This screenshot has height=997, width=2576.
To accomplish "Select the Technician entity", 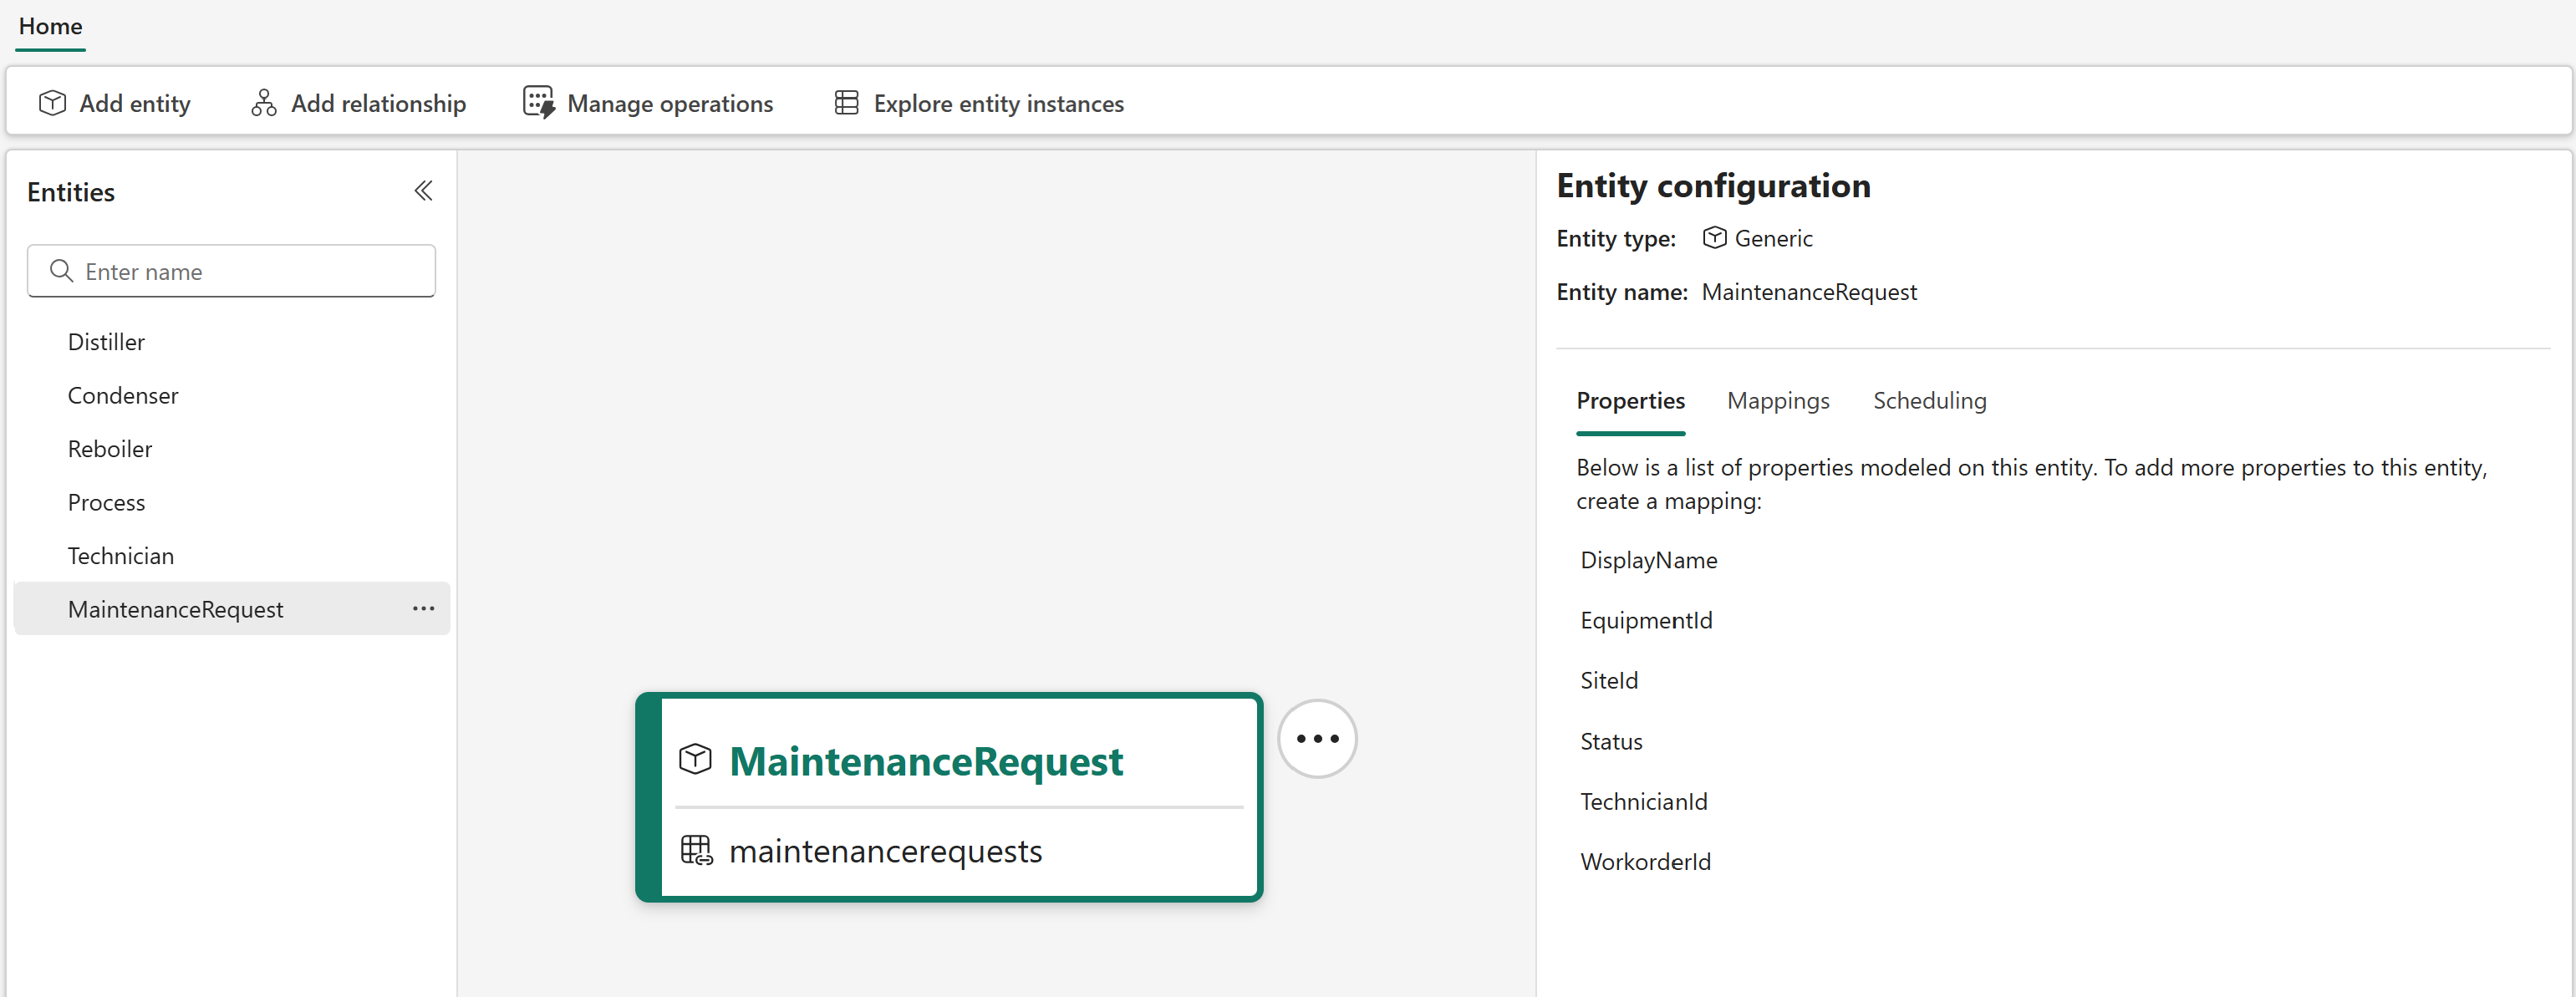I will [120, 556].
